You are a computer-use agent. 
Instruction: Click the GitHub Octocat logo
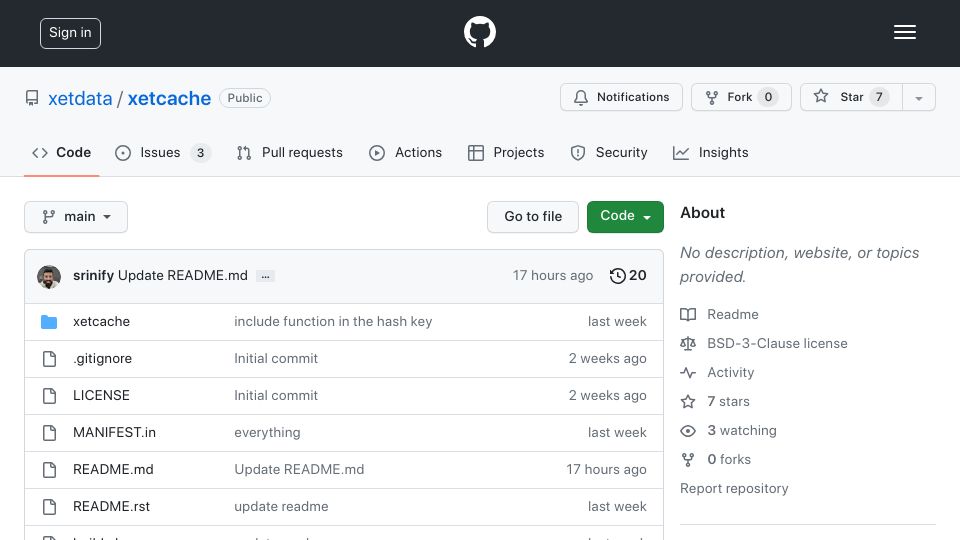click(x=479, y=32)
